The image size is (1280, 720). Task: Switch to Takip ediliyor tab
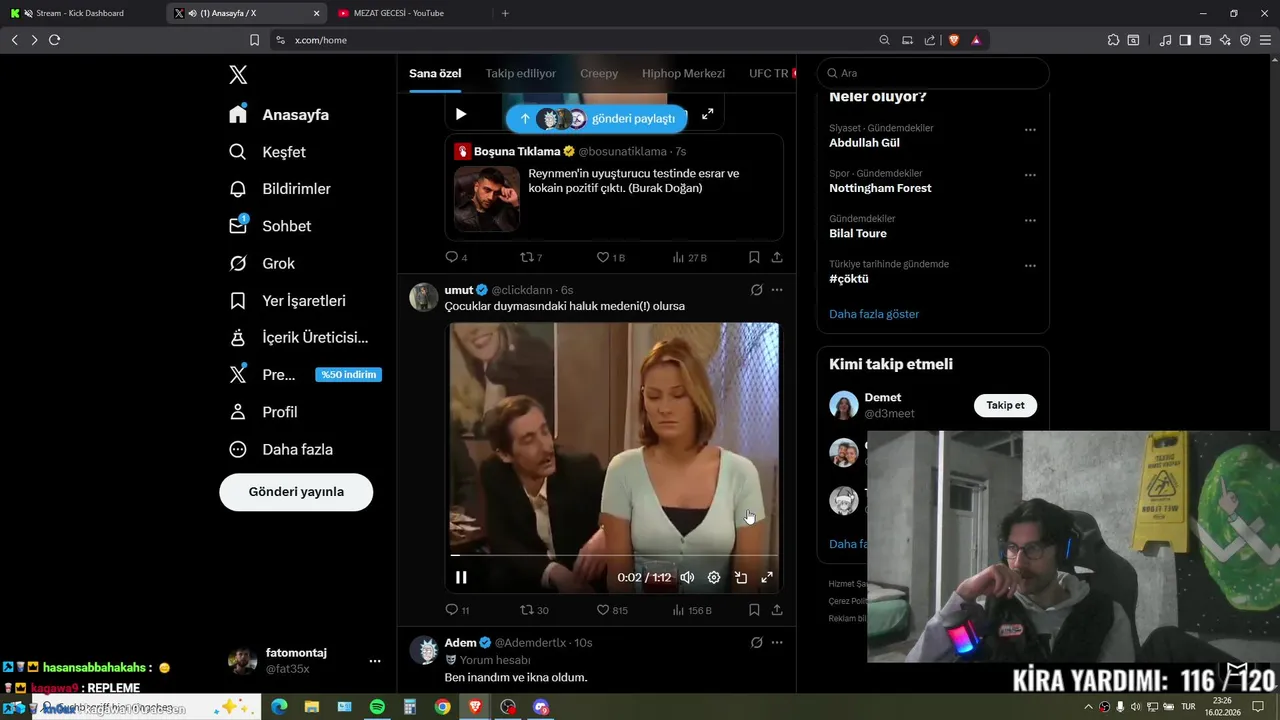tap(520, 73)
